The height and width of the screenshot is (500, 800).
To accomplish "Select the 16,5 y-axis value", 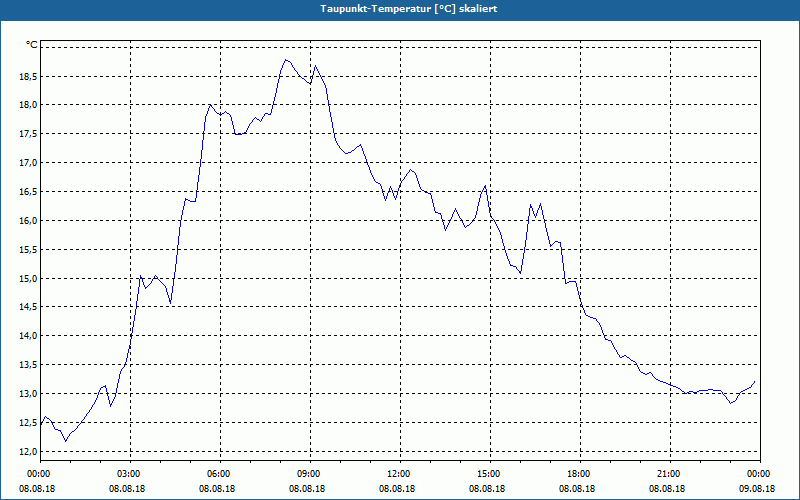I will pyautogui.click(x=27, y=192).
